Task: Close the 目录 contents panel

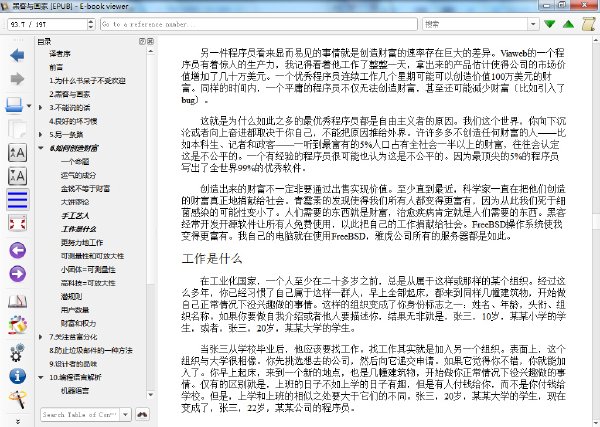Action: coord(150,41)
